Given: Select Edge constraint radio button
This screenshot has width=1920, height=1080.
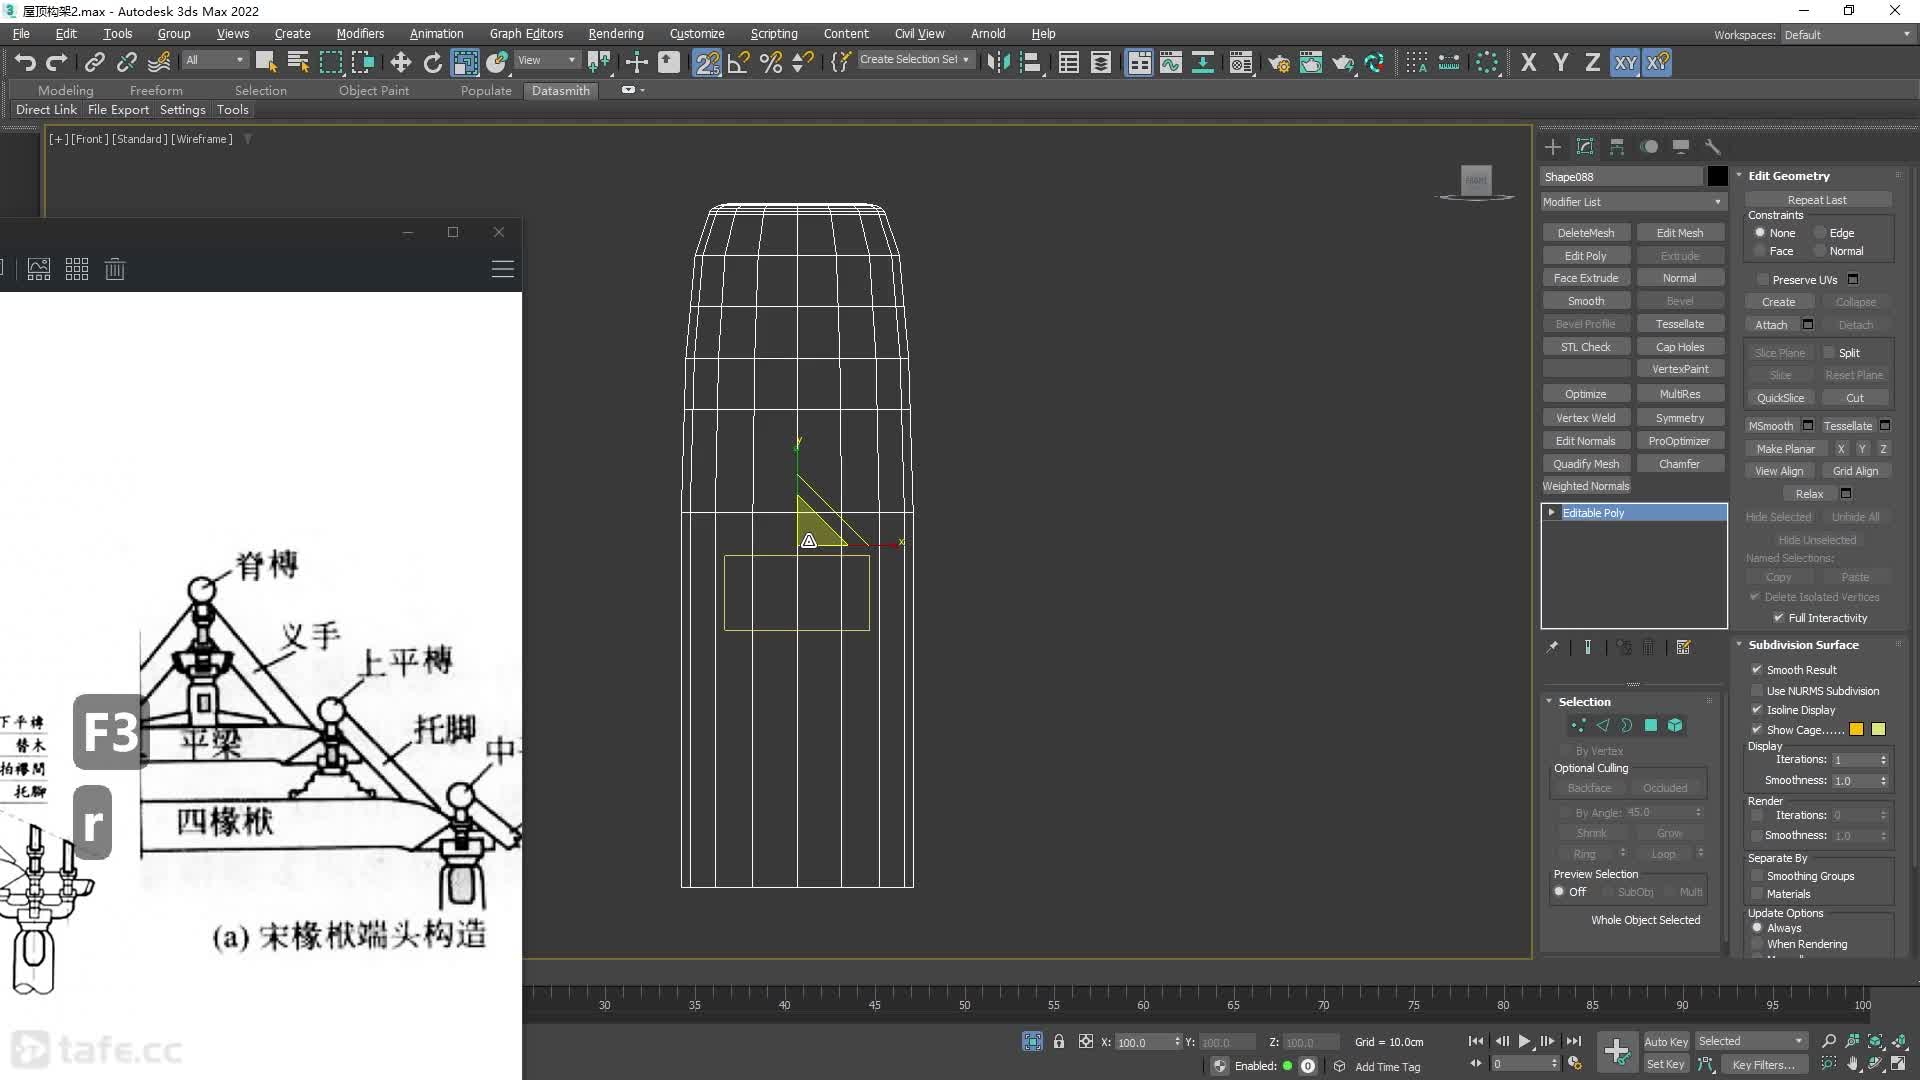Looking at the screenshot, I should tap(1820, 232).
